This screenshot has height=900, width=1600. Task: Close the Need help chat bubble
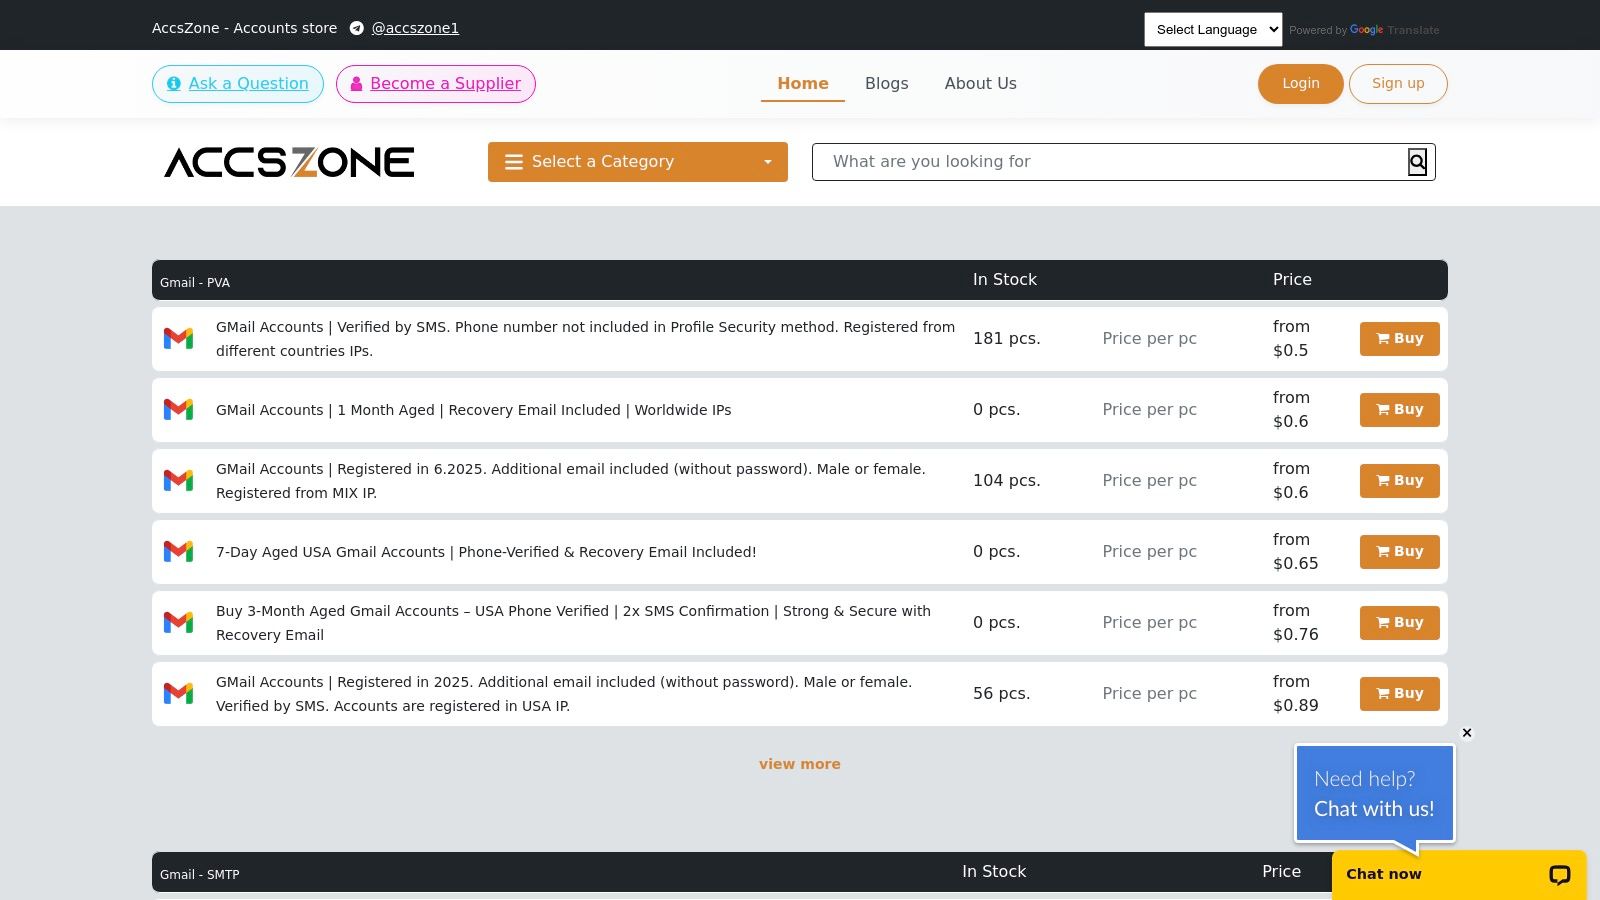(x=1467, y=733)
